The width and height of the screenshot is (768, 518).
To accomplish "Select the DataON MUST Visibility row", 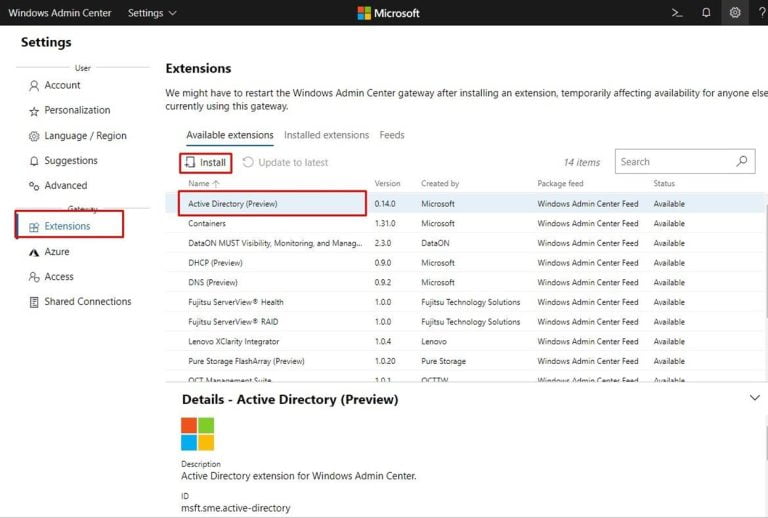I will (464, 243).
